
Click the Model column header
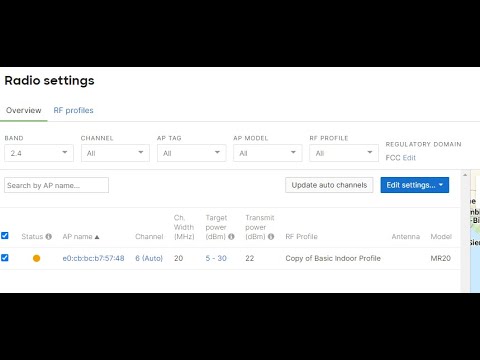point(441,237)
